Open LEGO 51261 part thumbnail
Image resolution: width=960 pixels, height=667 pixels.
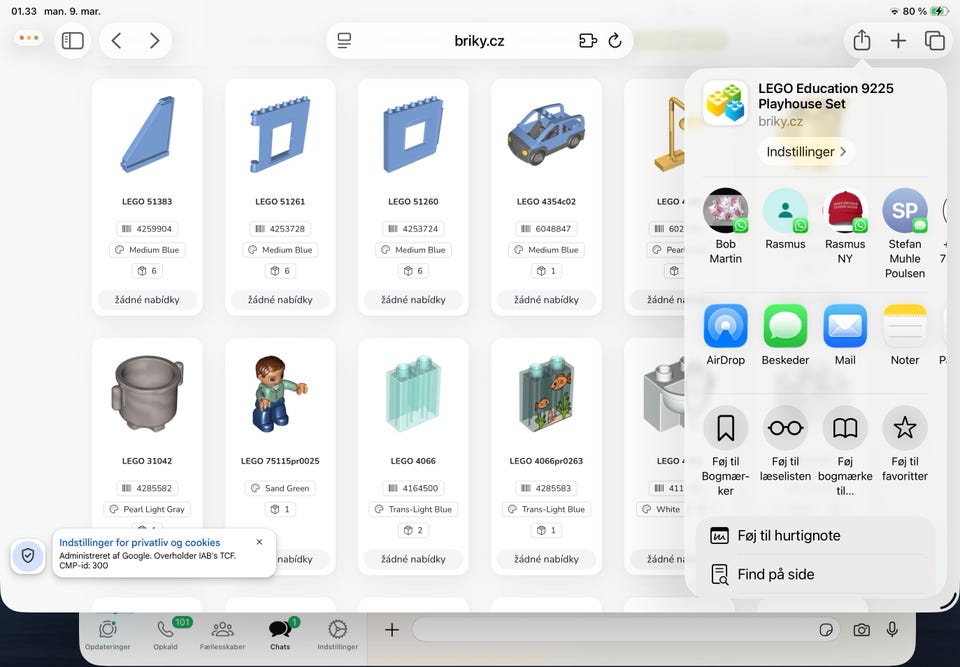pos(280,135)
